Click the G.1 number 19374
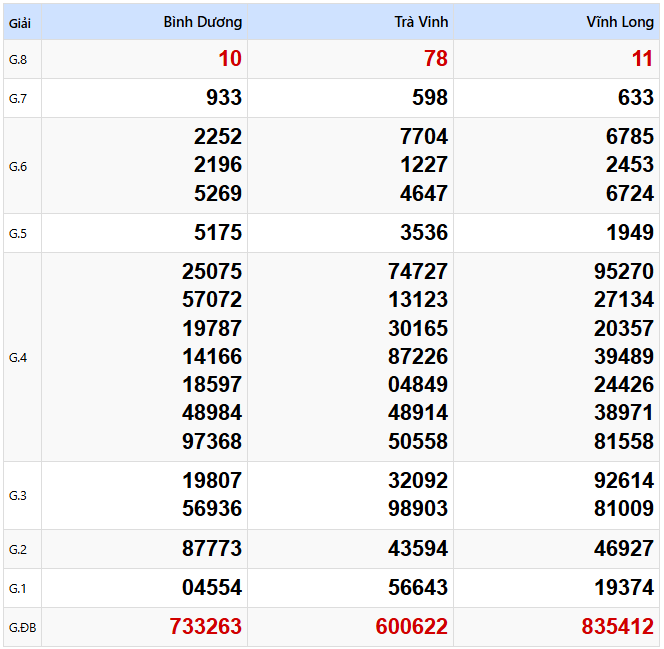Image resolution: width=664 pixels, height=649 pixels. [x=623, y=588]
